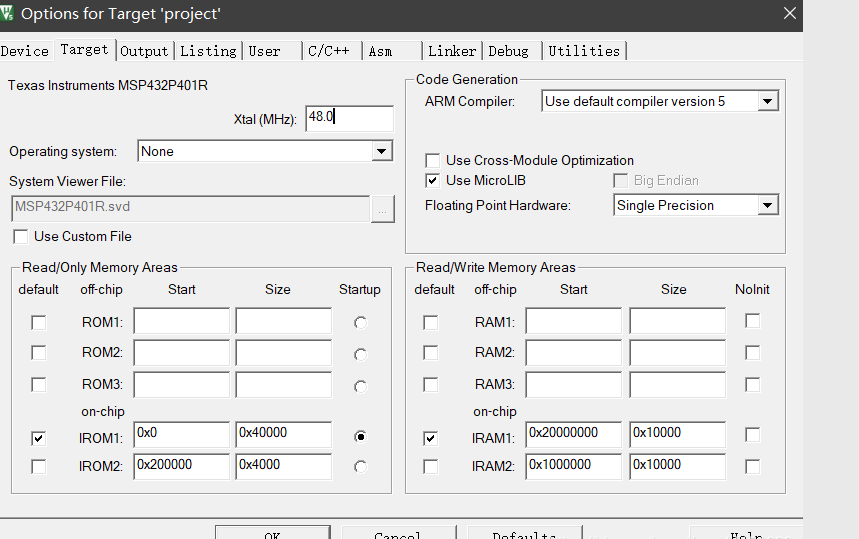Select ROM3 as Startup radio button
Screen dimensions: 859x539
(x=360, y=387)
